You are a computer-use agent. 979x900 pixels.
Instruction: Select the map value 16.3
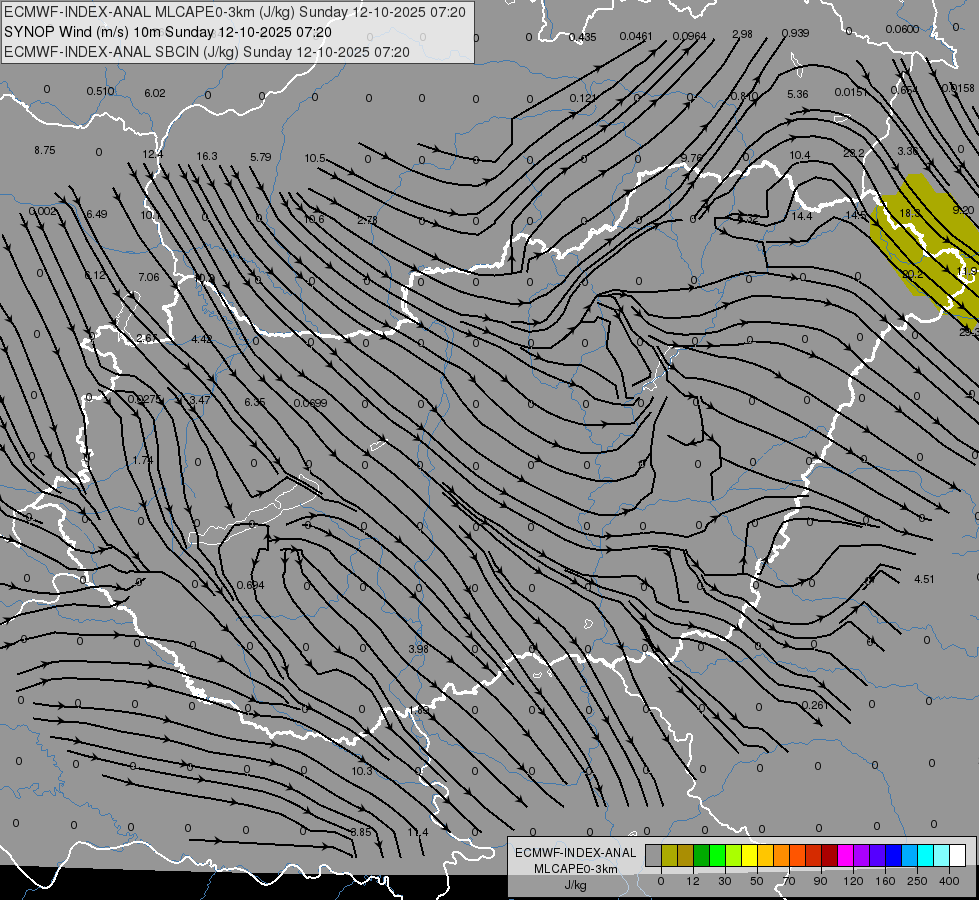[207, 156]
